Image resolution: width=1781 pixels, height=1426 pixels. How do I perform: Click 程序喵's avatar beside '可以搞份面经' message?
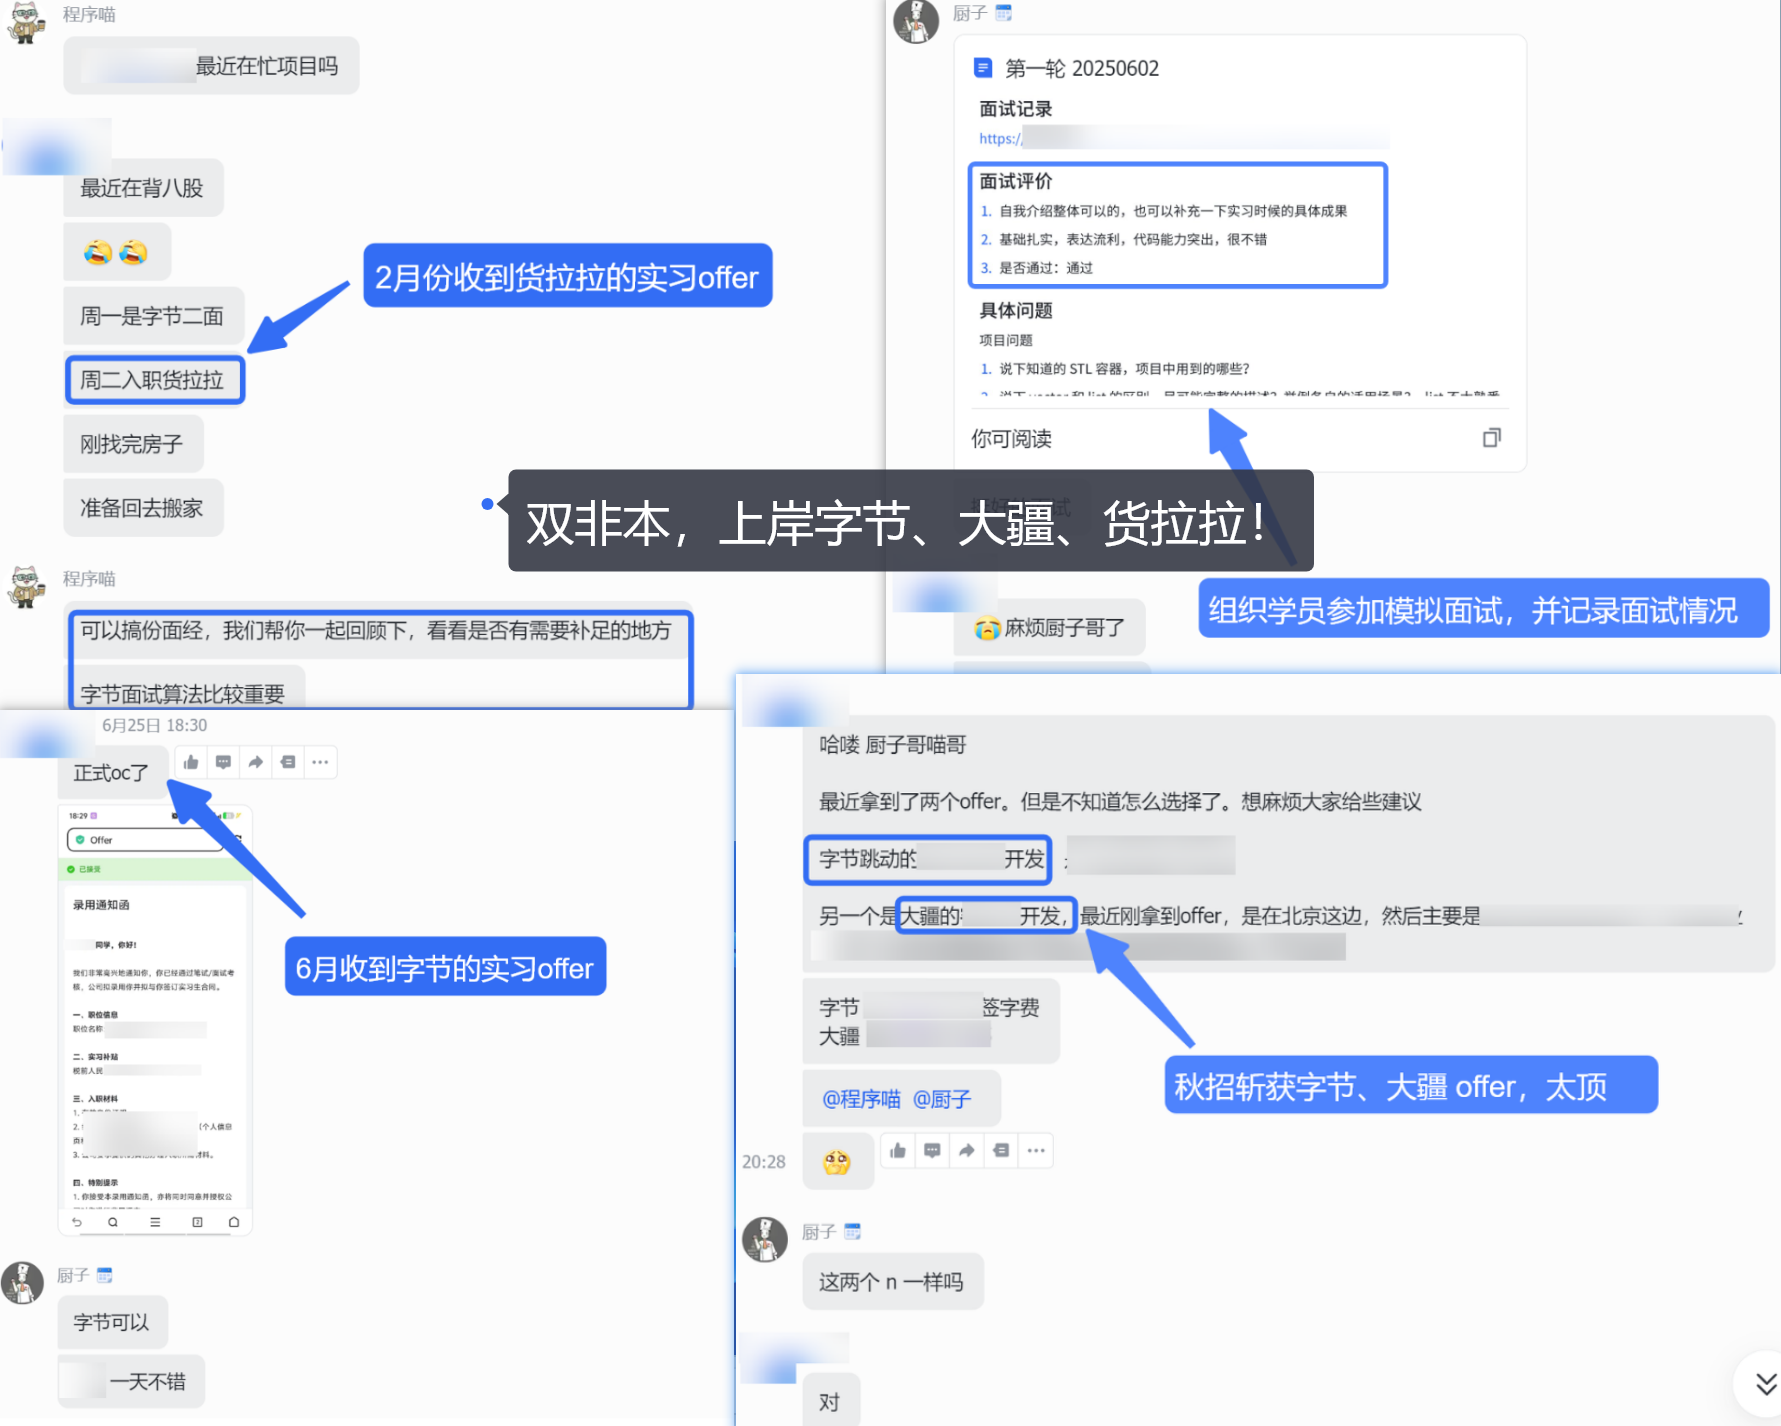point(26,586)
